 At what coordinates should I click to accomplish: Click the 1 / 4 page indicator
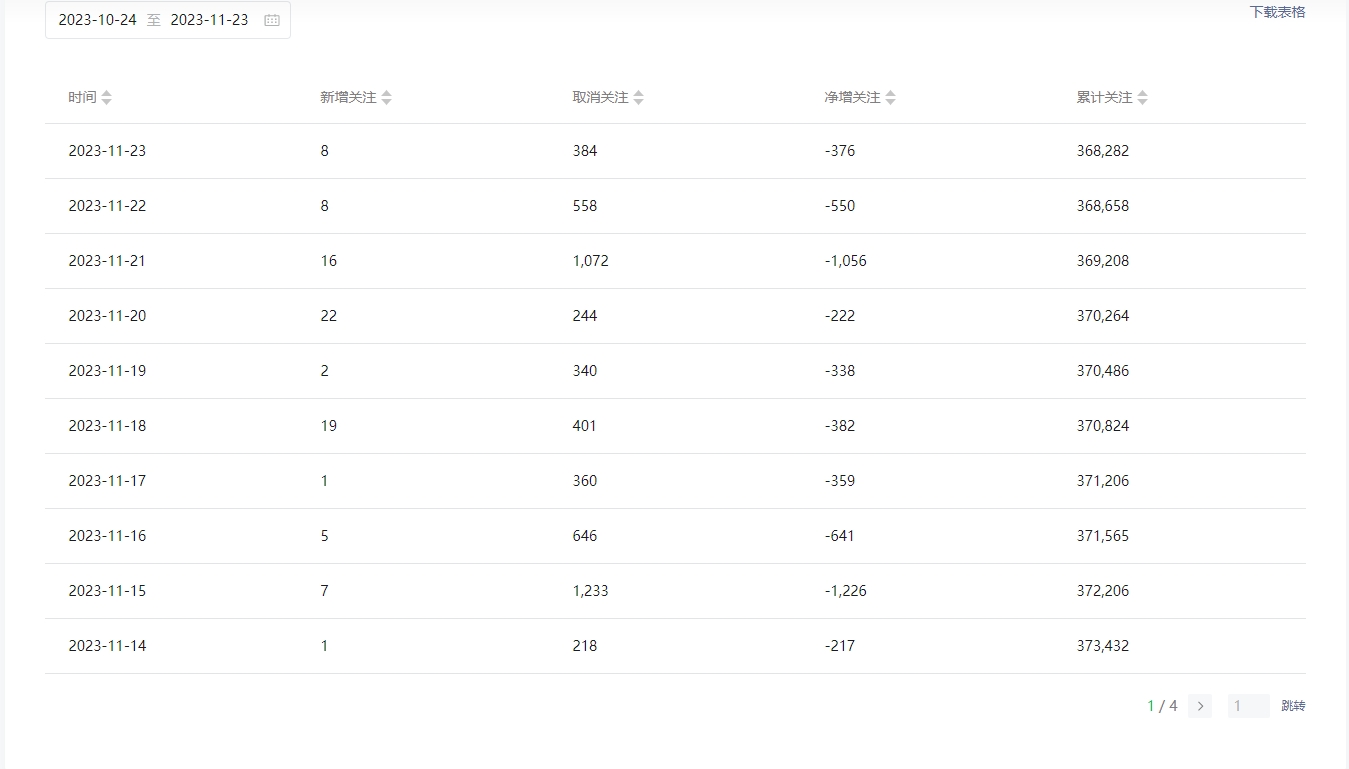[x=1162, y=706]
